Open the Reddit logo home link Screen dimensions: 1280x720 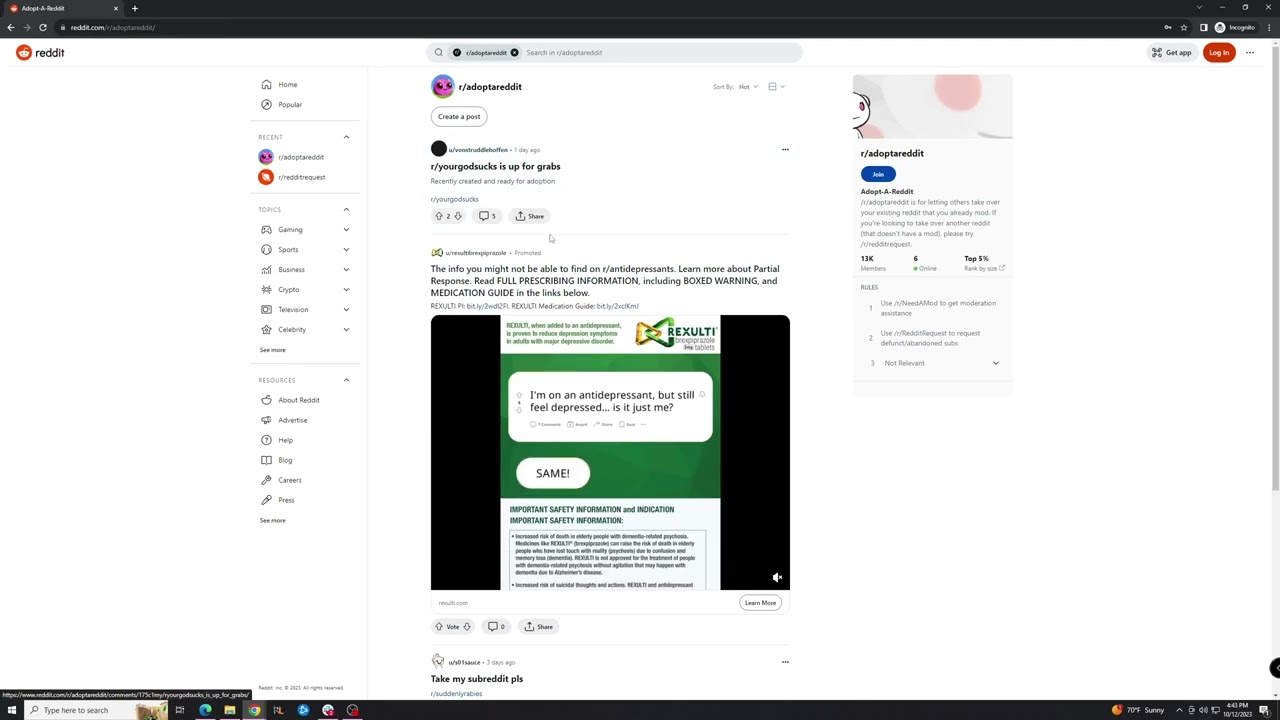[40, 53]
